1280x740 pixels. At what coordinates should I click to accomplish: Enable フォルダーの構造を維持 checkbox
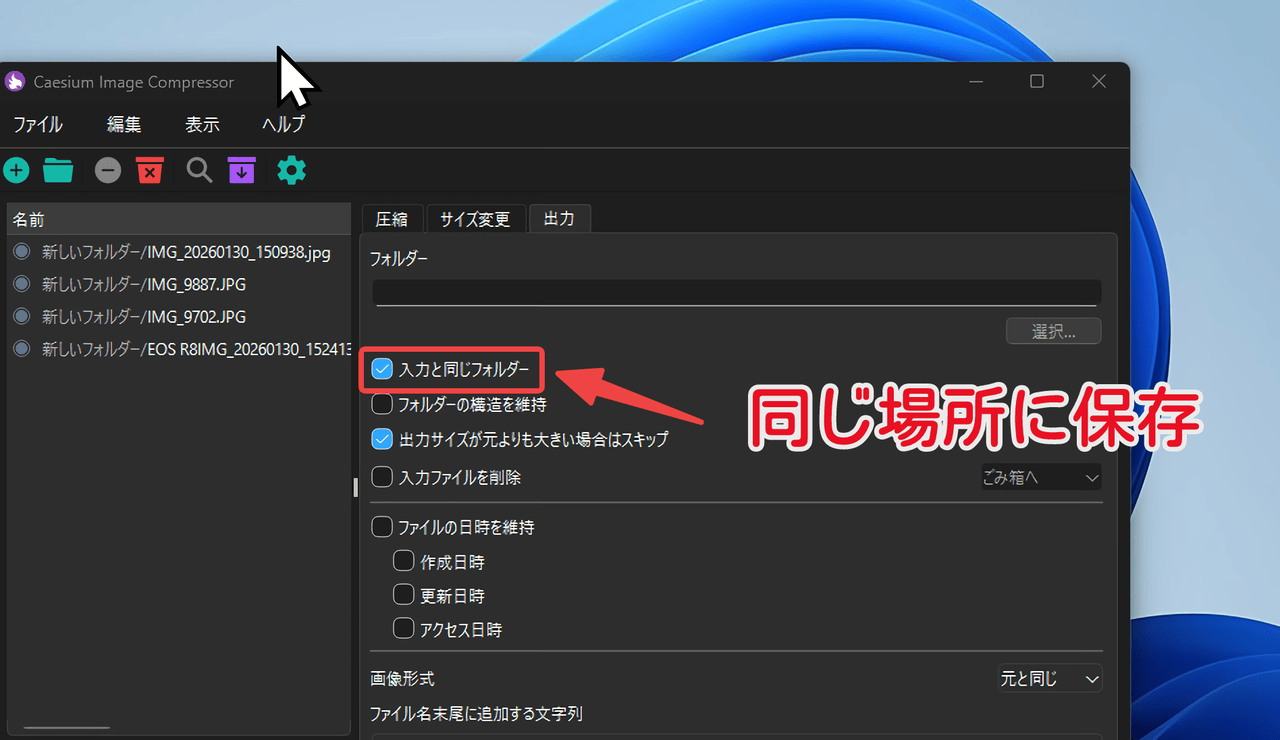click(382, 404)
